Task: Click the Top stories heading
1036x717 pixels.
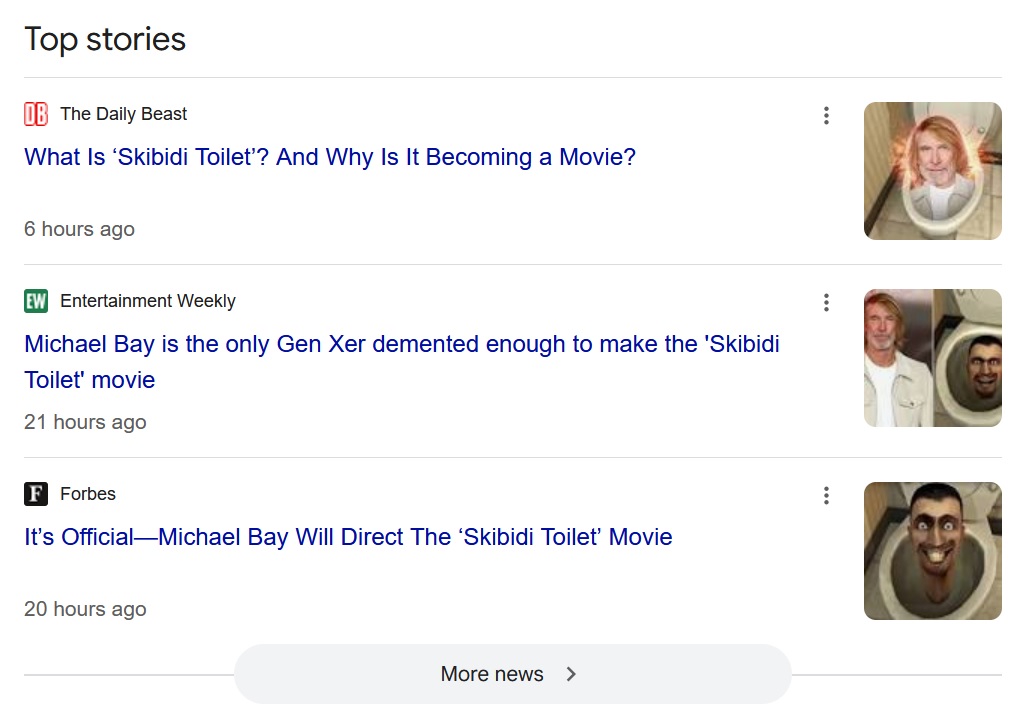Action: pyautogui.click(x=105, y=39)
